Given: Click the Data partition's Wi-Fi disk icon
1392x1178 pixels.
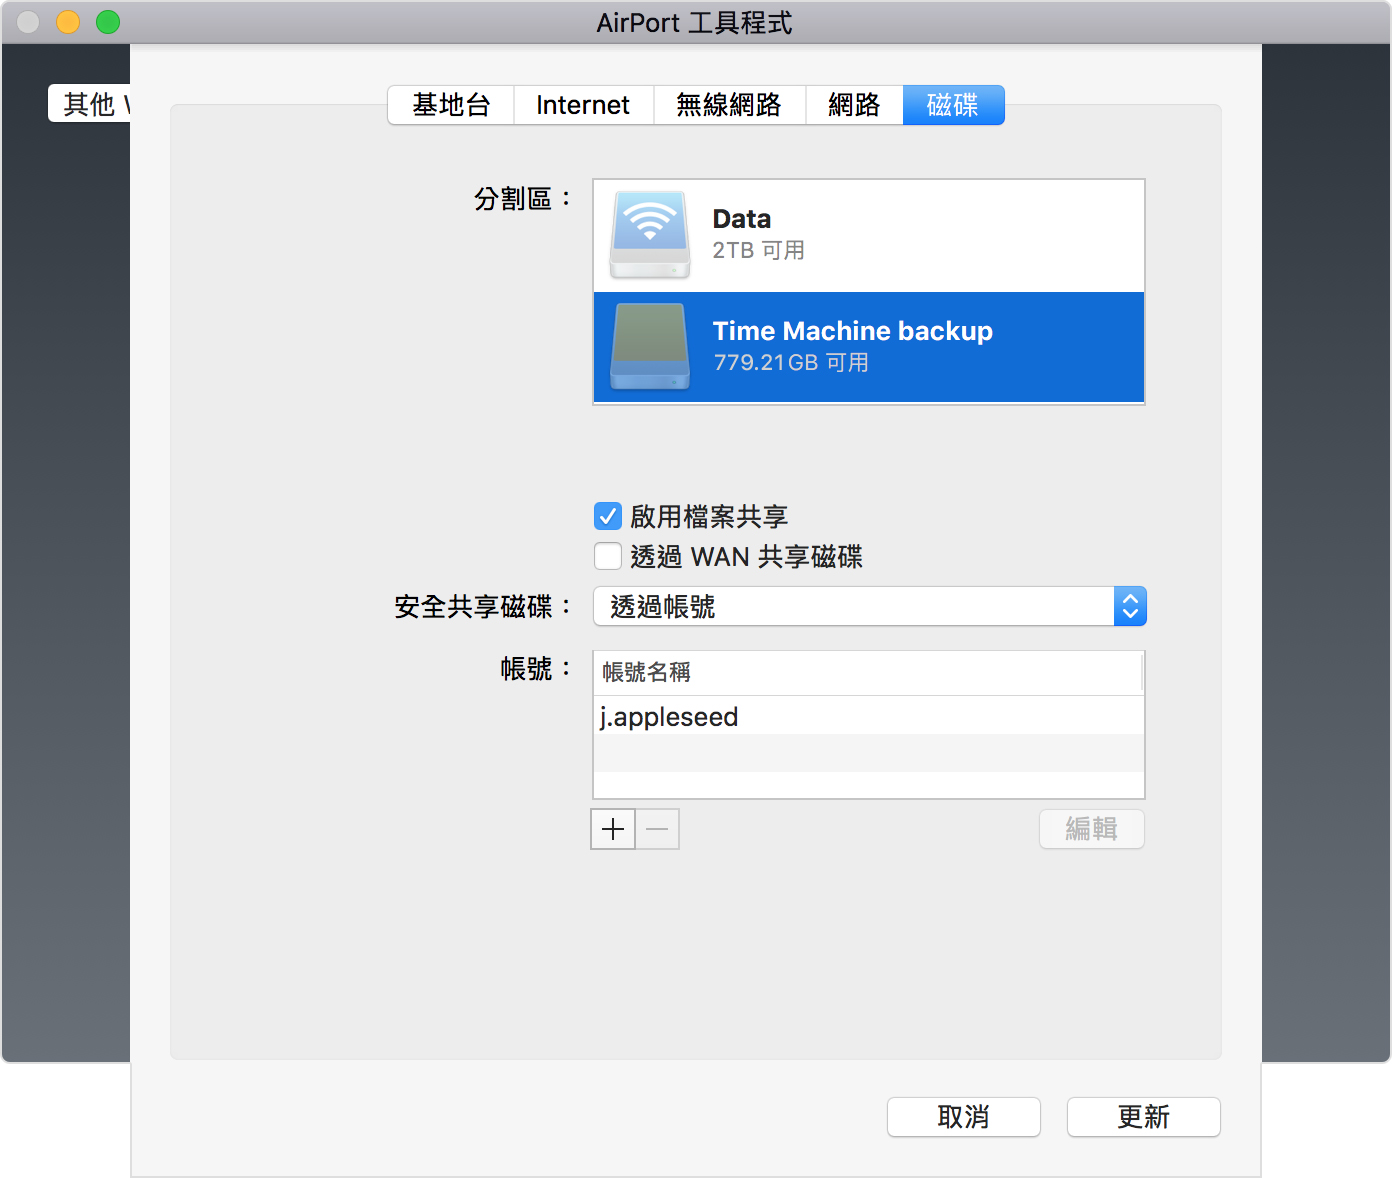Looking at the screenshot, I should [x=650, y=235].
